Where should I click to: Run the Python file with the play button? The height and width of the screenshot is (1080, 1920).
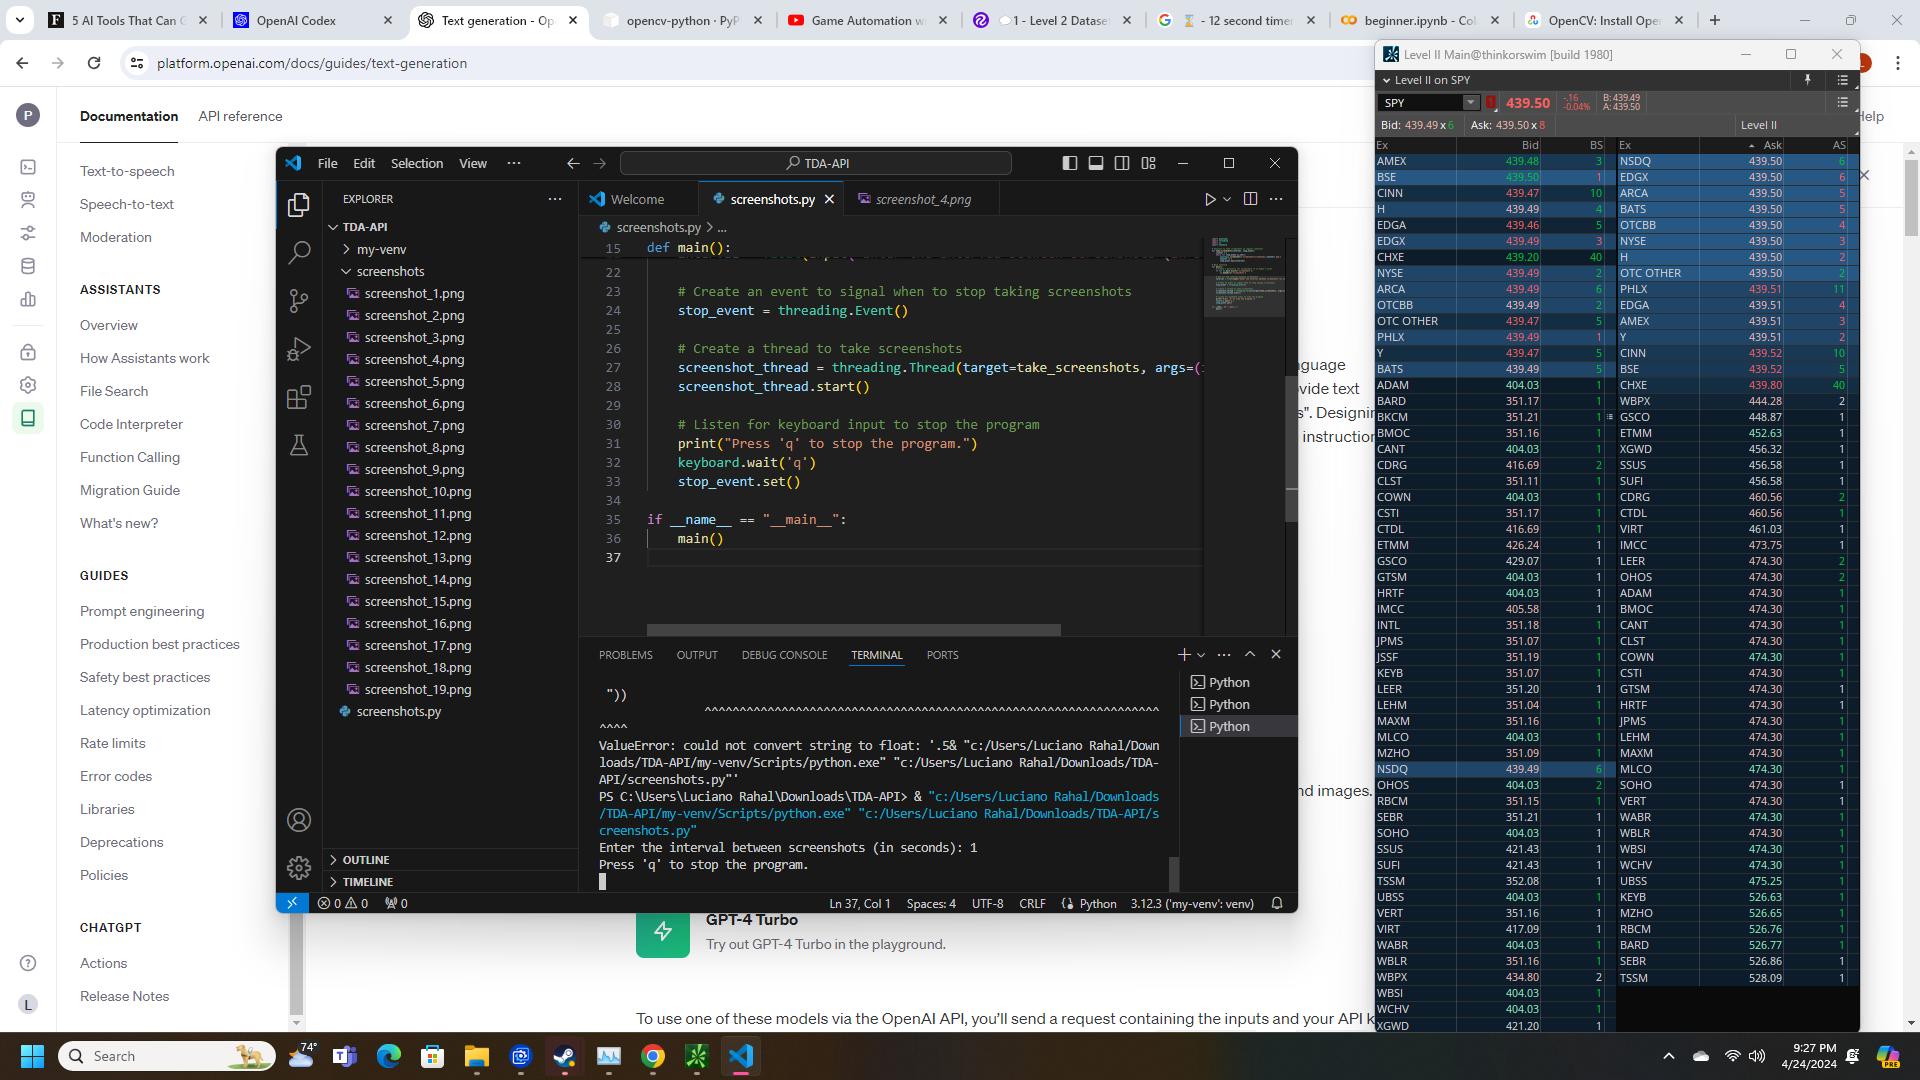(x=1209, y=199)
